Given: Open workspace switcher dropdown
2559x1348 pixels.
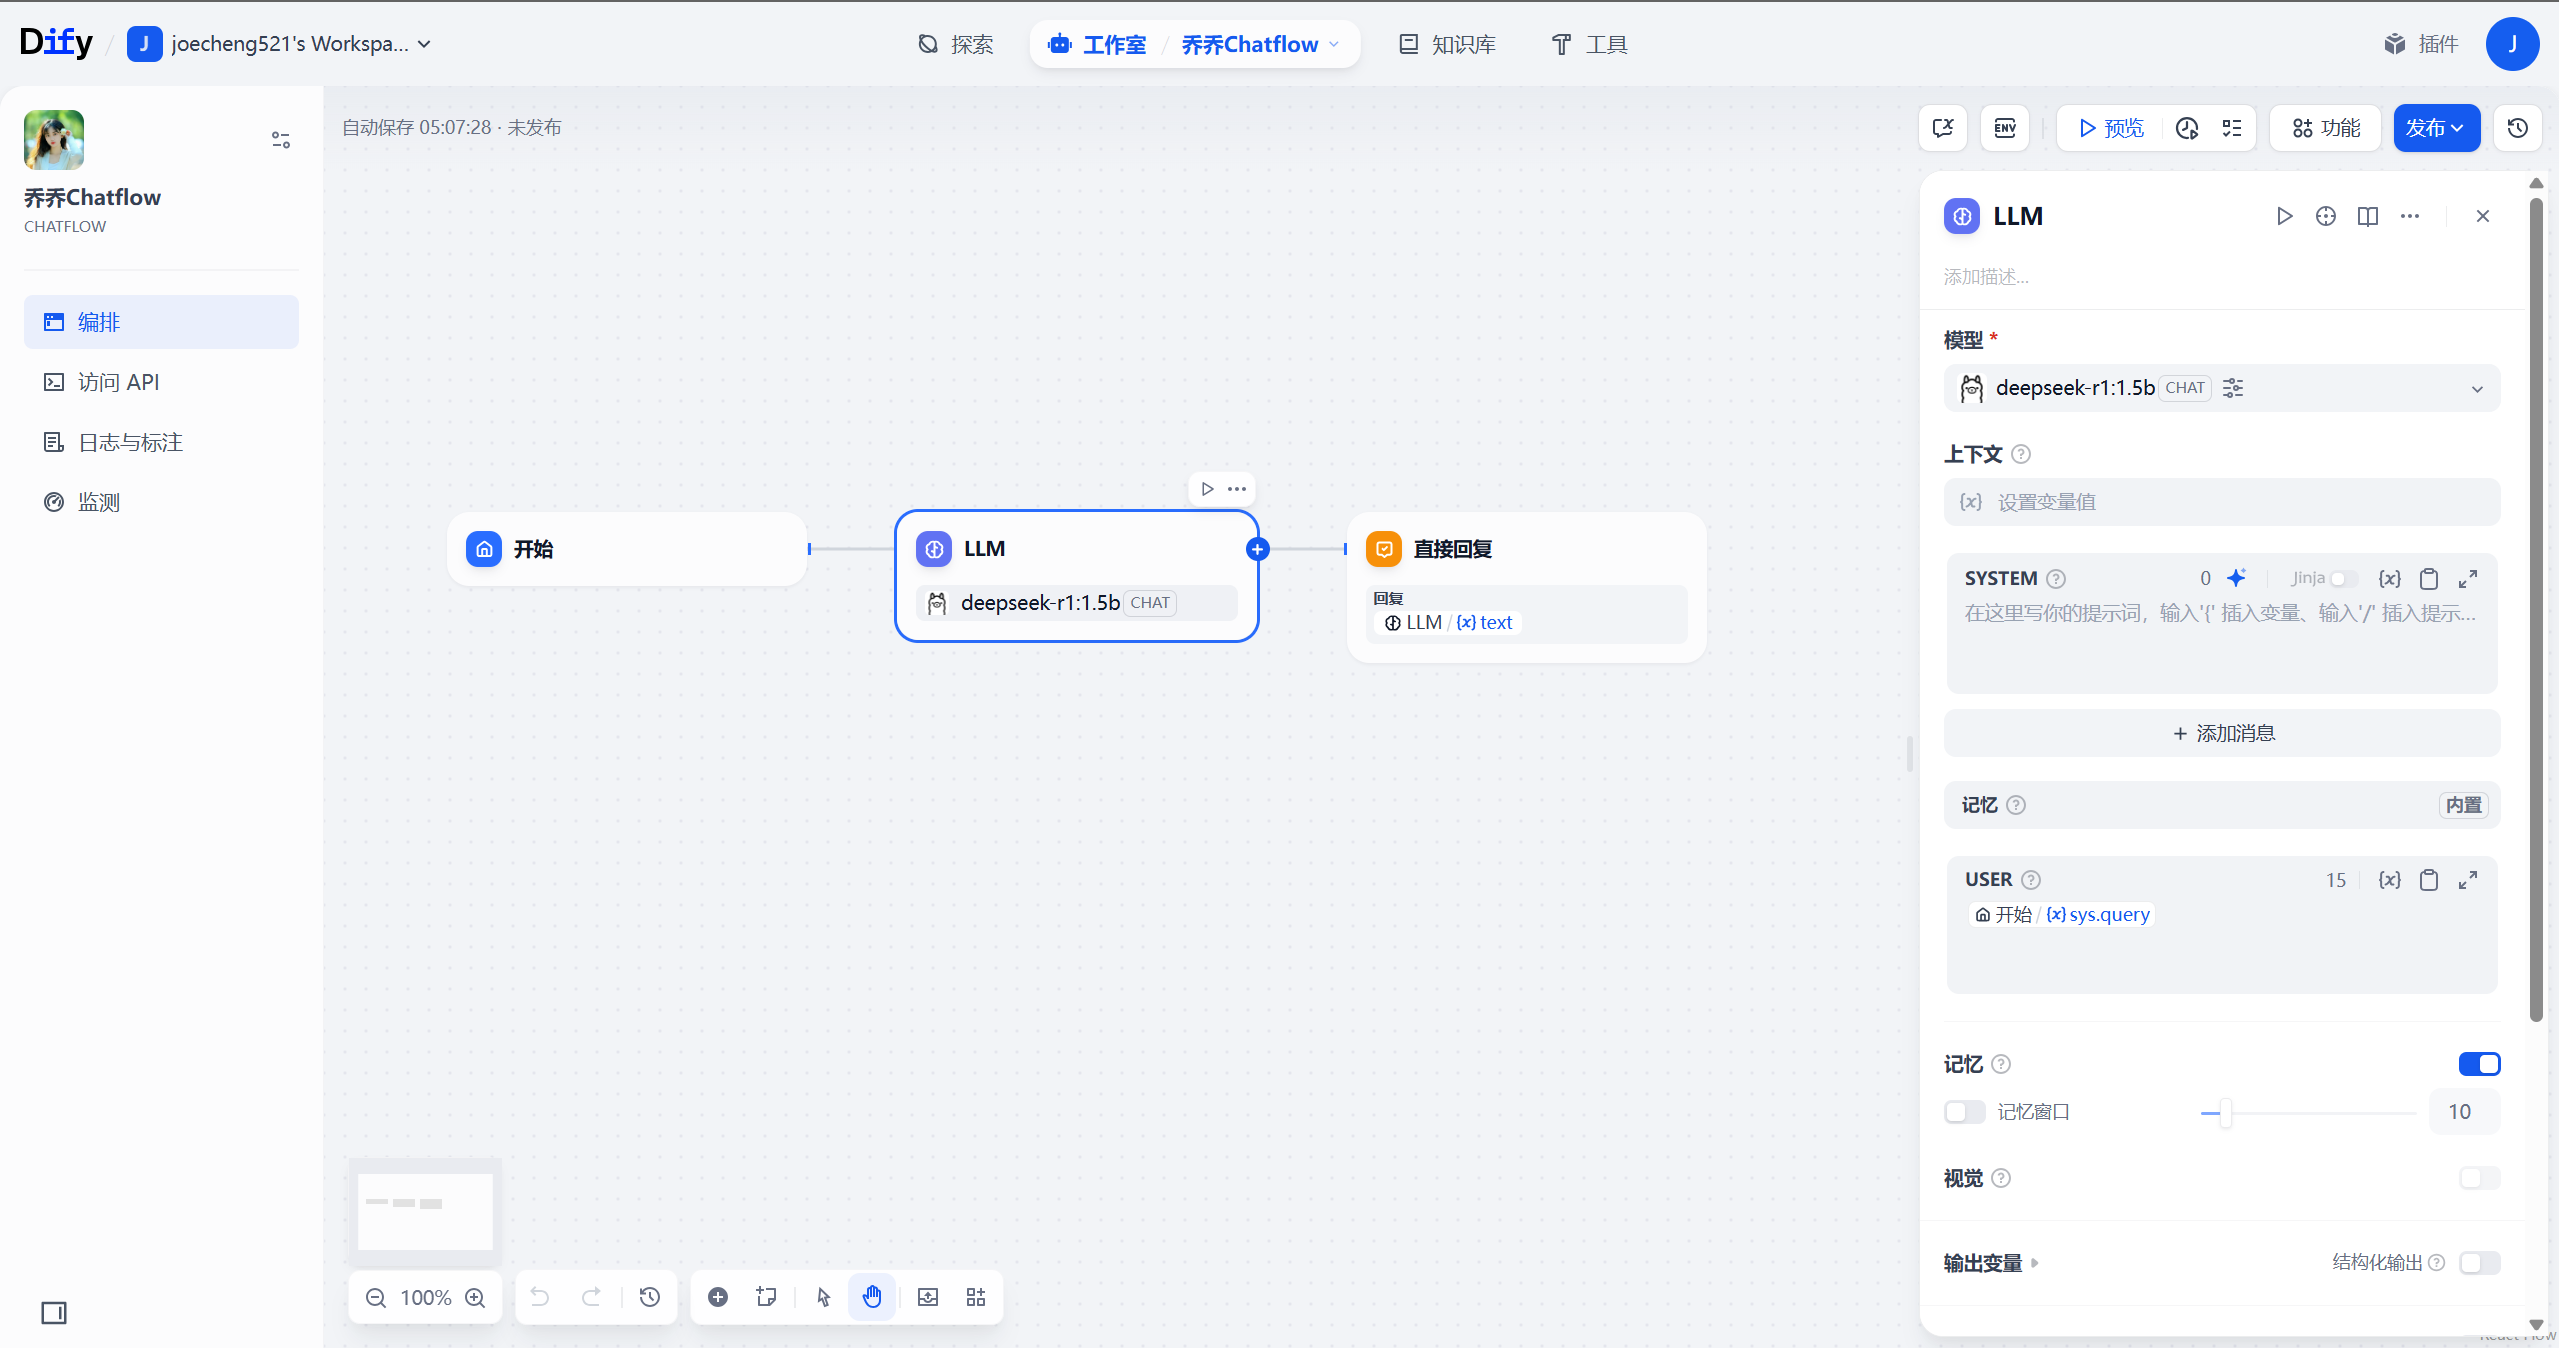Looking at the screenshot, I should coord(280,44).
